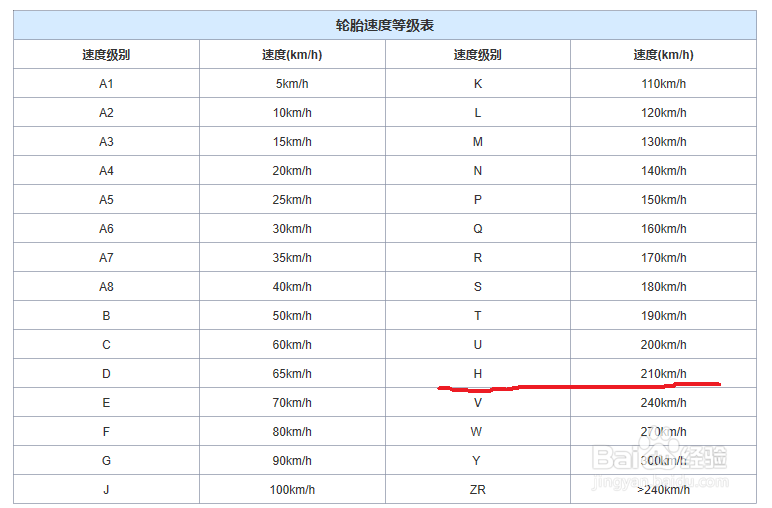Click the 210km/h cell

coord(663,374)
